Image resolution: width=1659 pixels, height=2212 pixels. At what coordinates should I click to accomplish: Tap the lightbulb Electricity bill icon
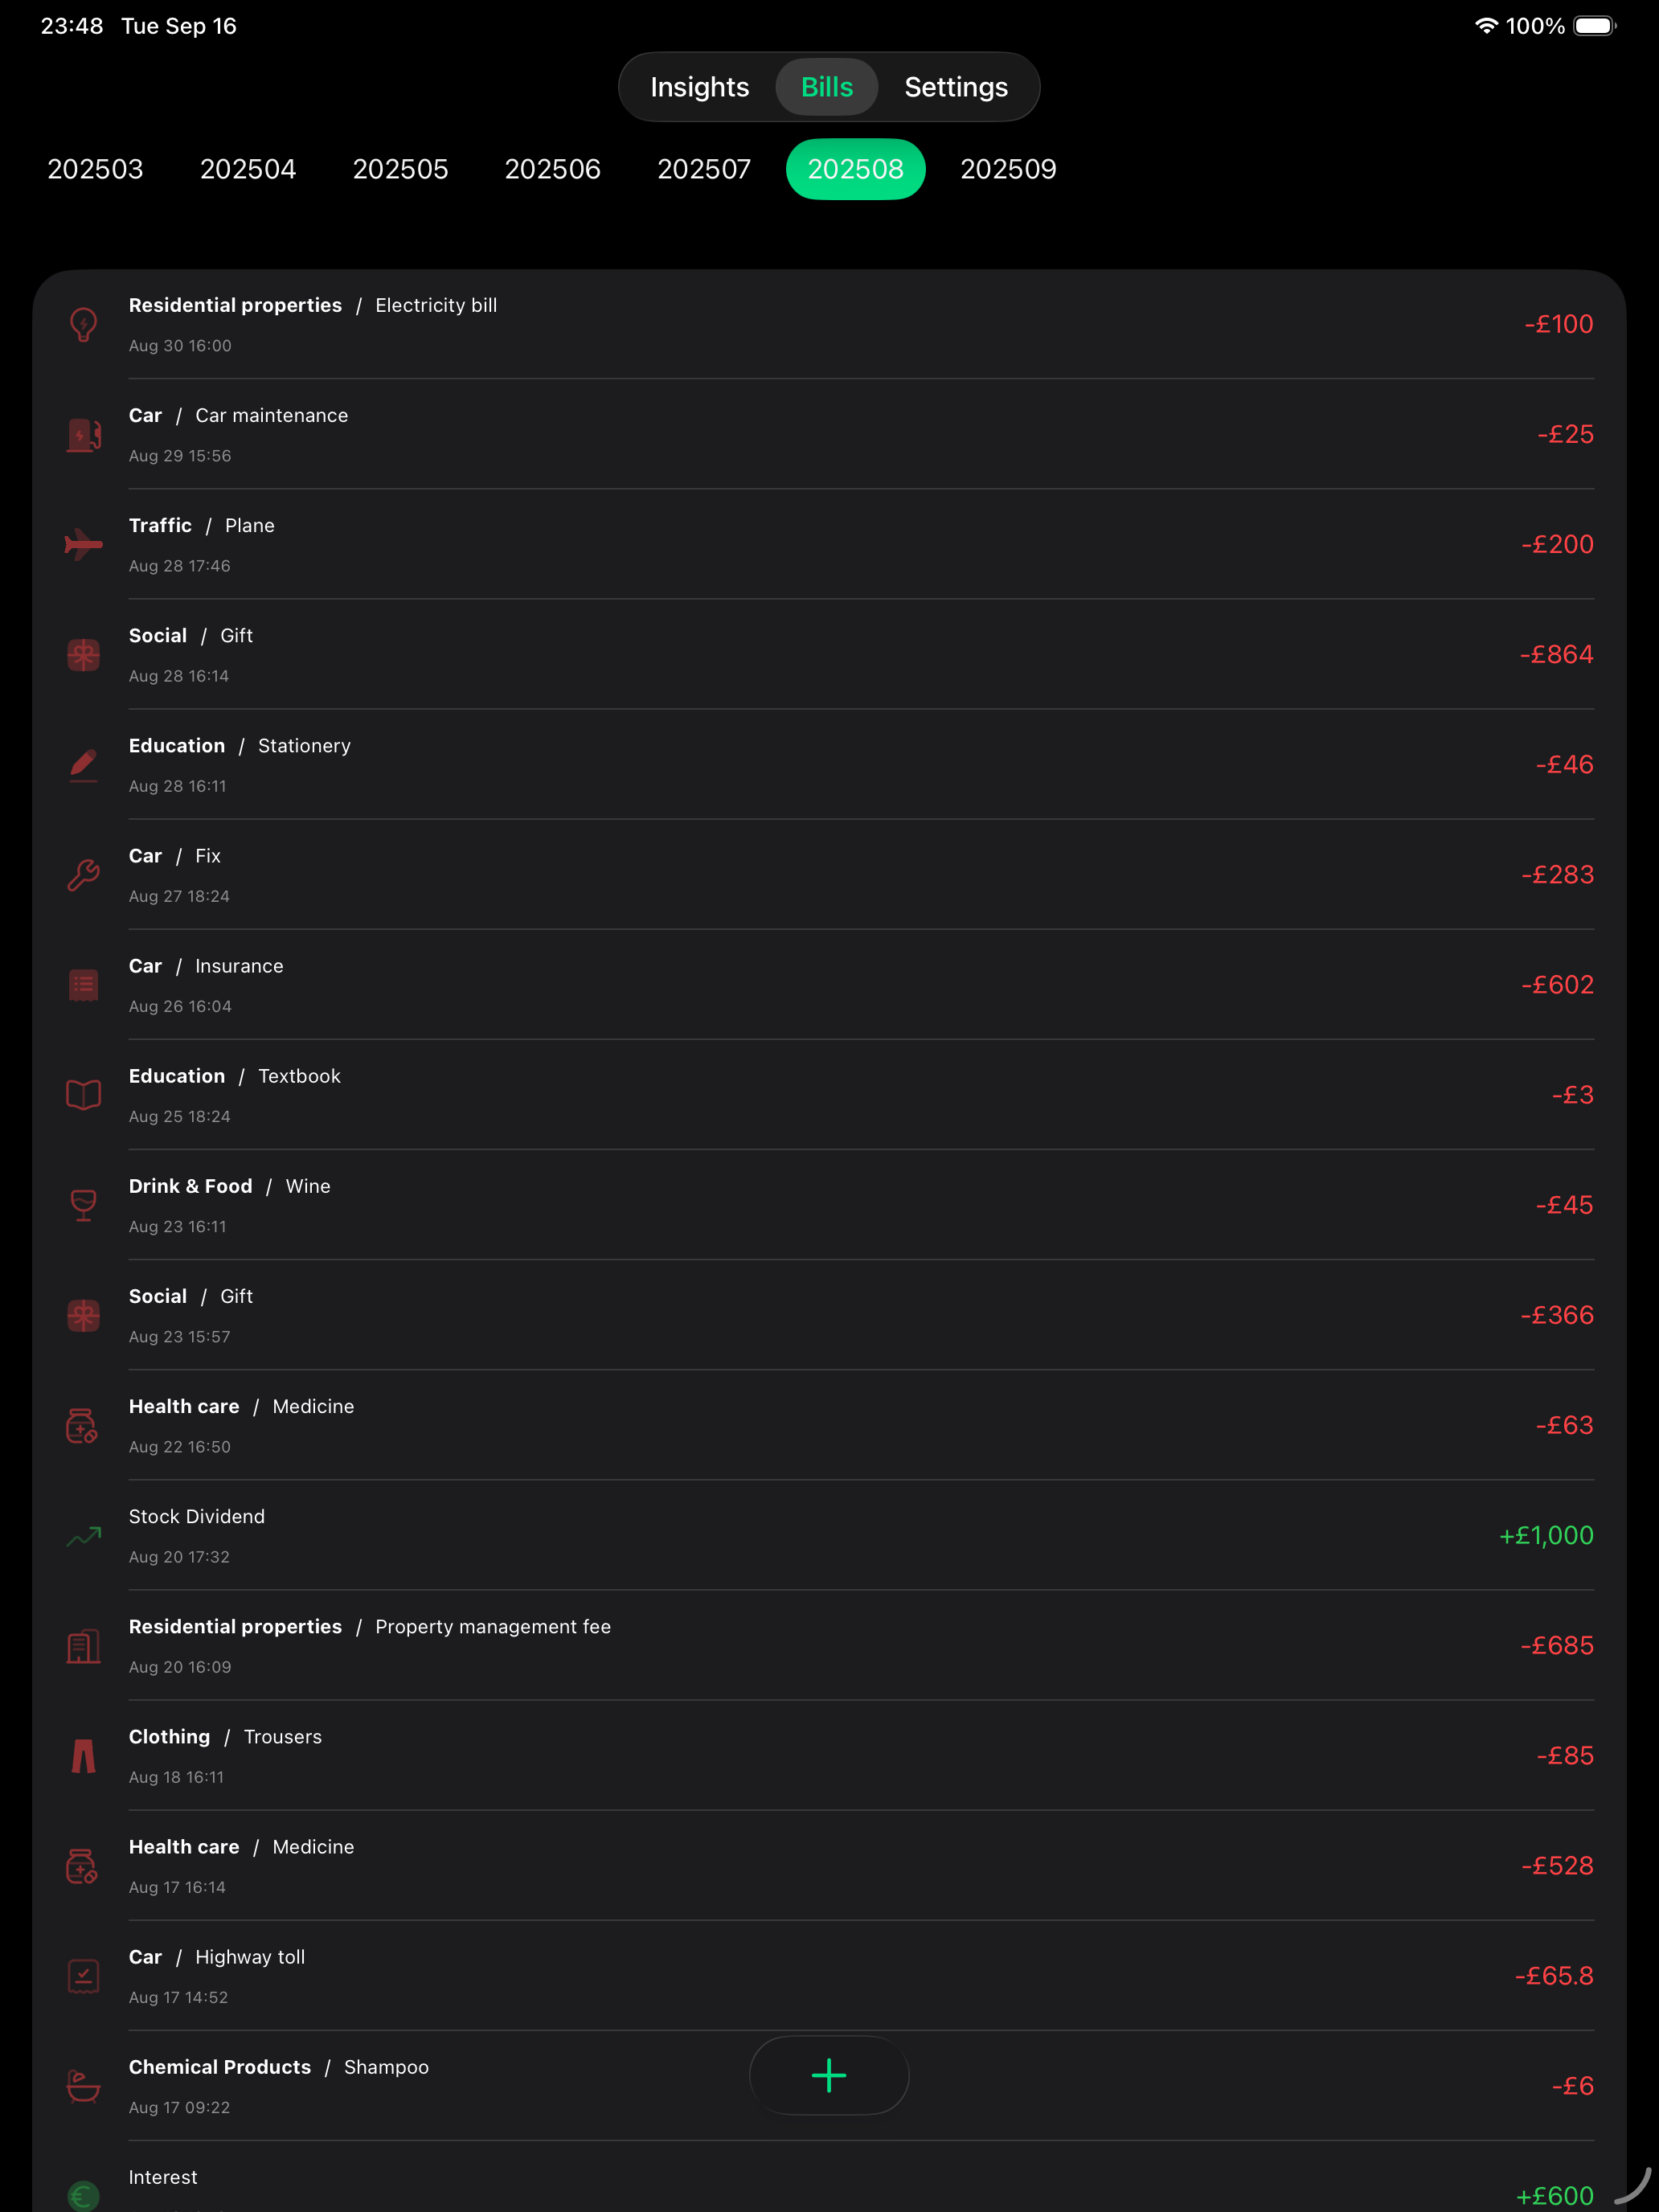point(84,324)
